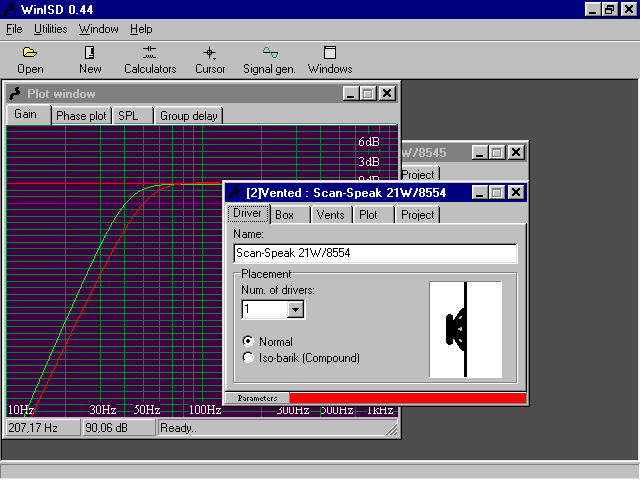Click the WinISD application title icon
The height and width of the screenshot is (480, 640).
coord(10,9)
